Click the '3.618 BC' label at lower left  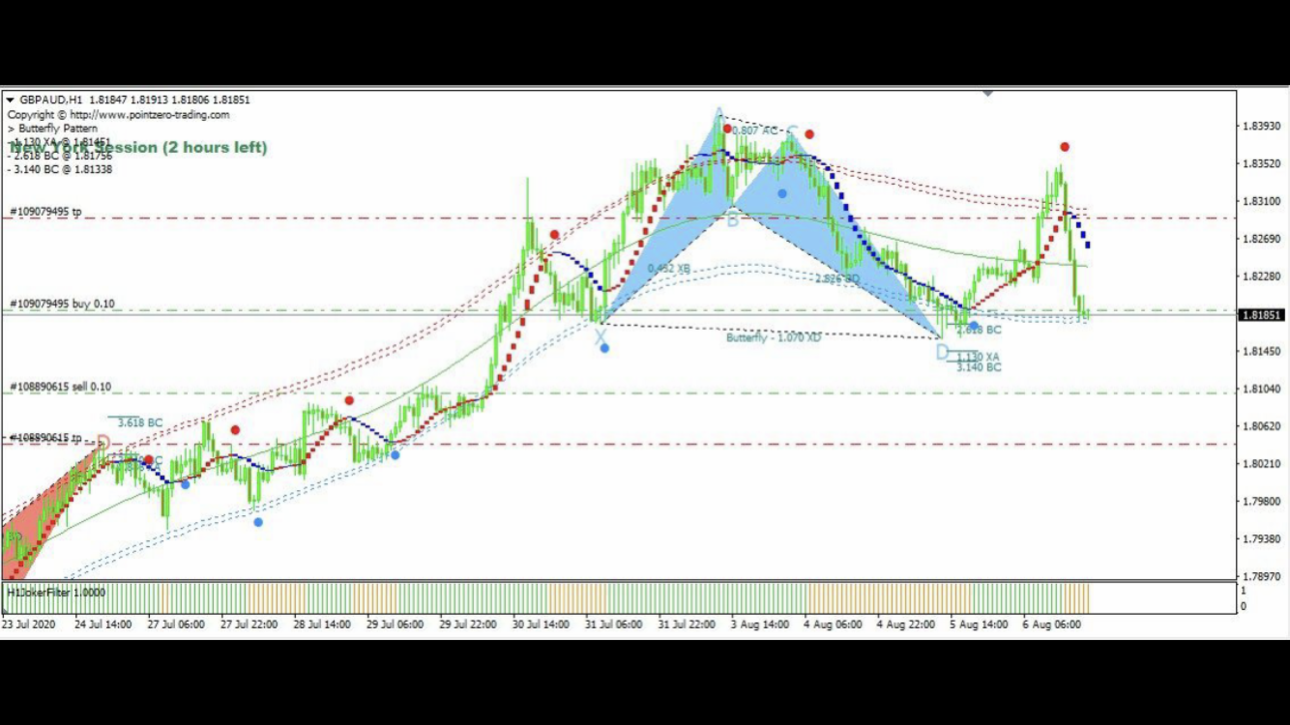(140, 423)
